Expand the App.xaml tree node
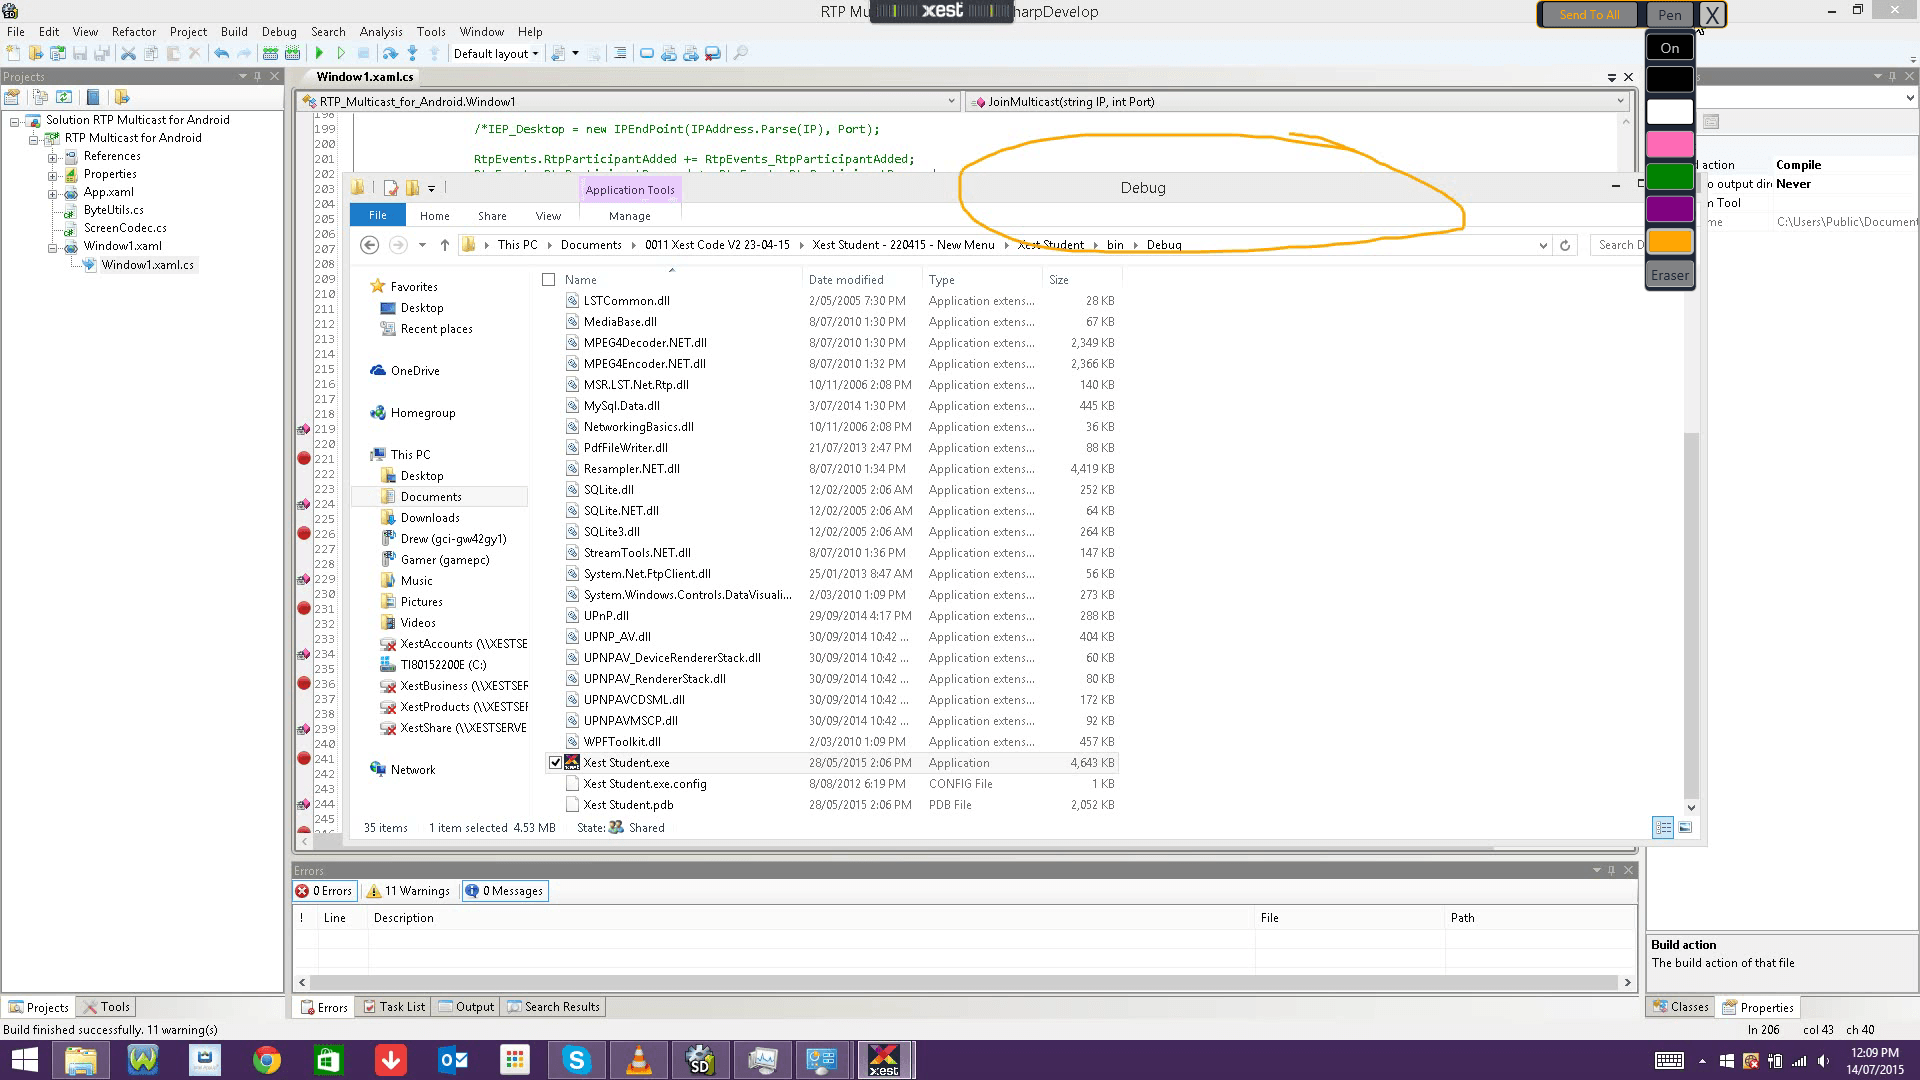The image size is (1920, 1080). (x=52, y=193)
